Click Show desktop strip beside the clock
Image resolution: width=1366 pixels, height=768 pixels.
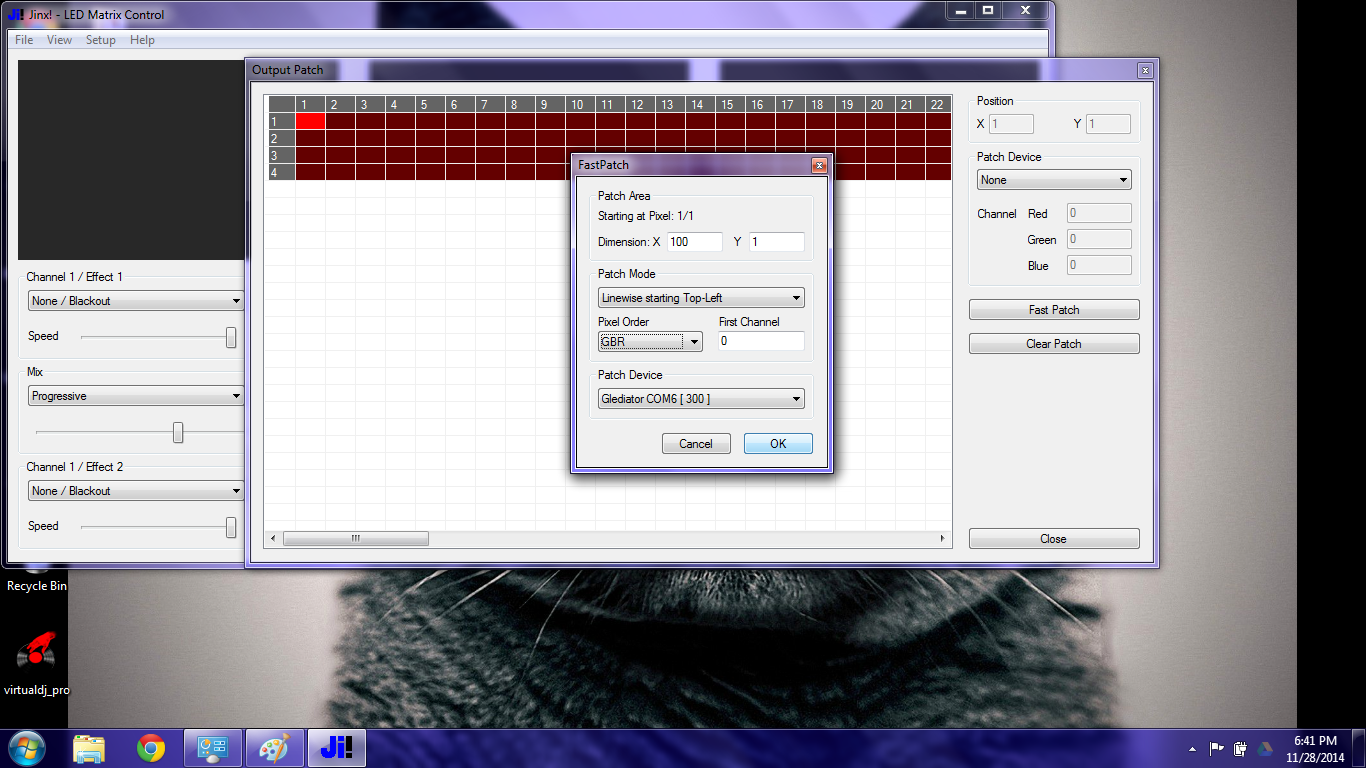1358,749
